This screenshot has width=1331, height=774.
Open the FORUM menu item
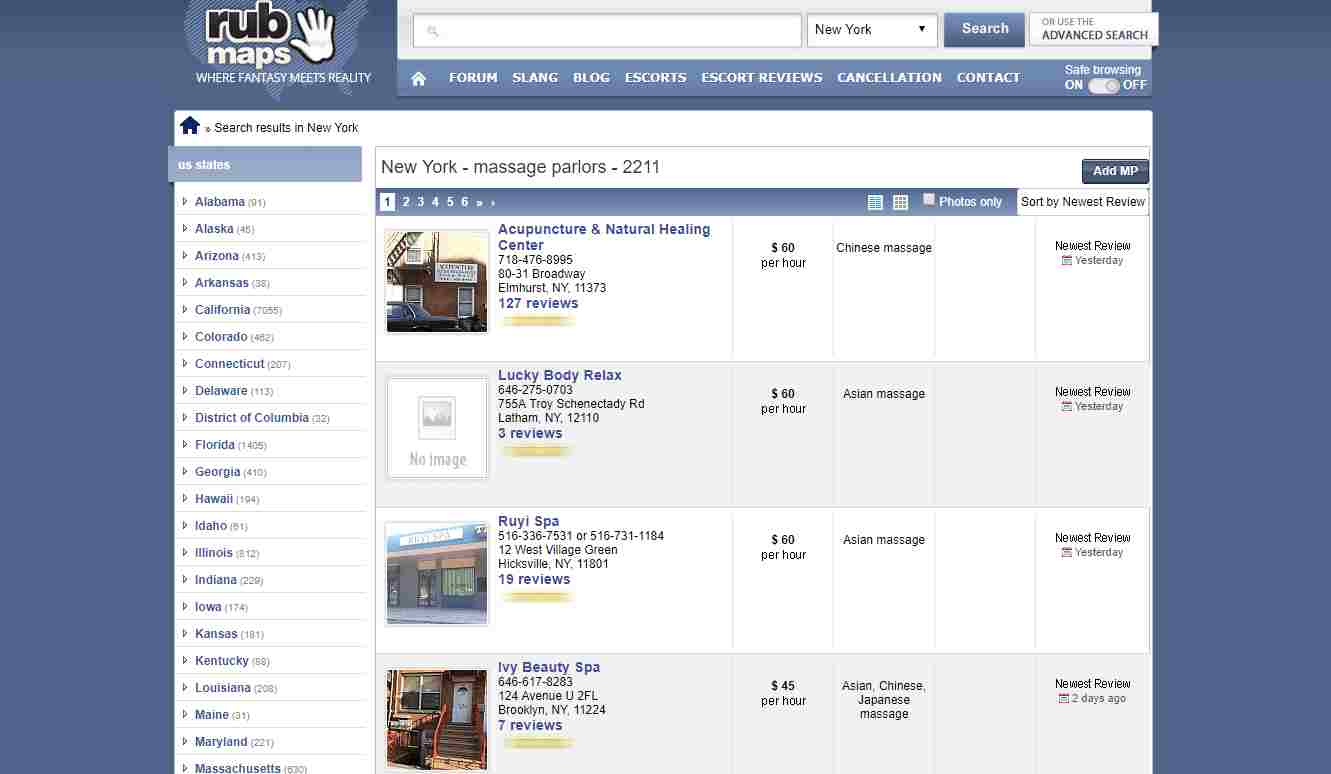[473, 77]
